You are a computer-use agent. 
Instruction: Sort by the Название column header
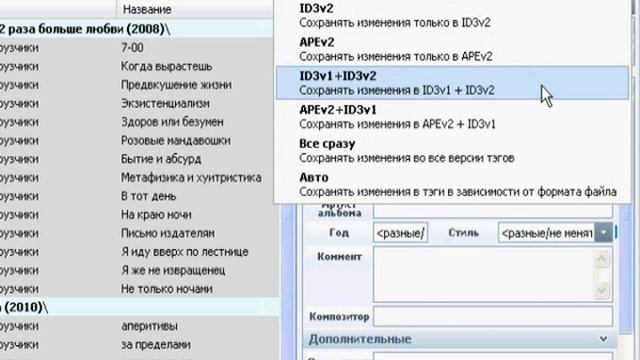click(147, 9)
